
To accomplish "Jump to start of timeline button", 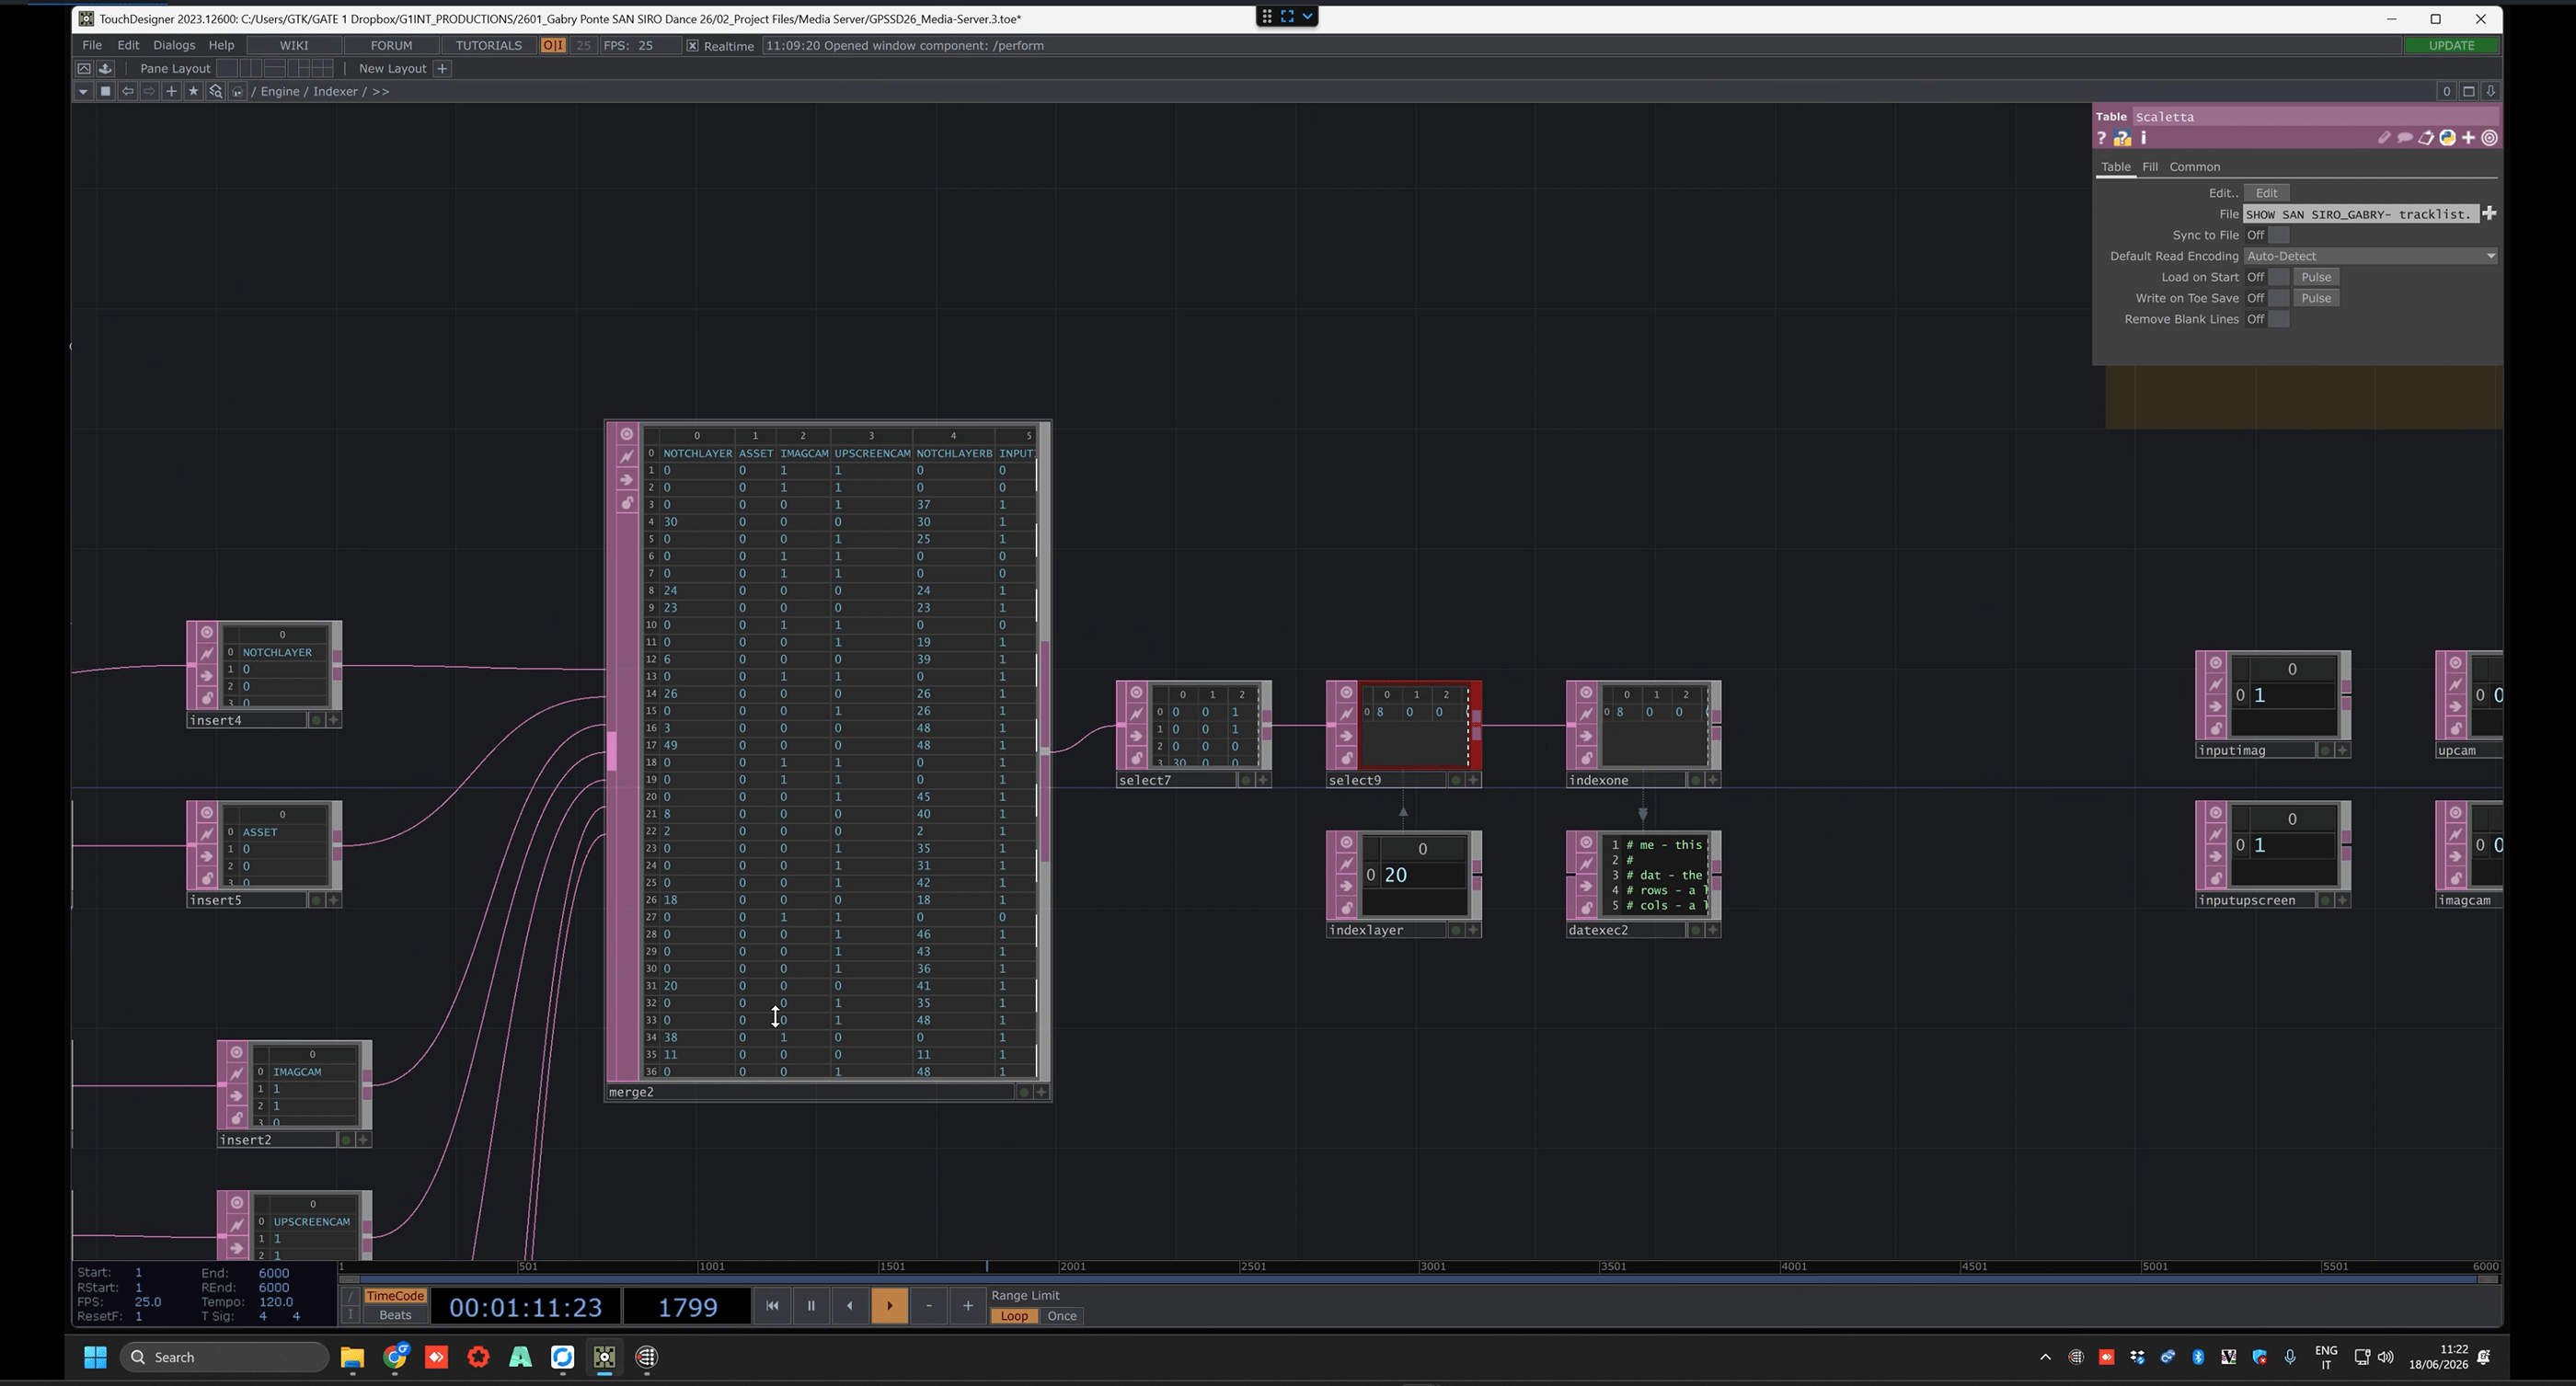I will 772,1305.
